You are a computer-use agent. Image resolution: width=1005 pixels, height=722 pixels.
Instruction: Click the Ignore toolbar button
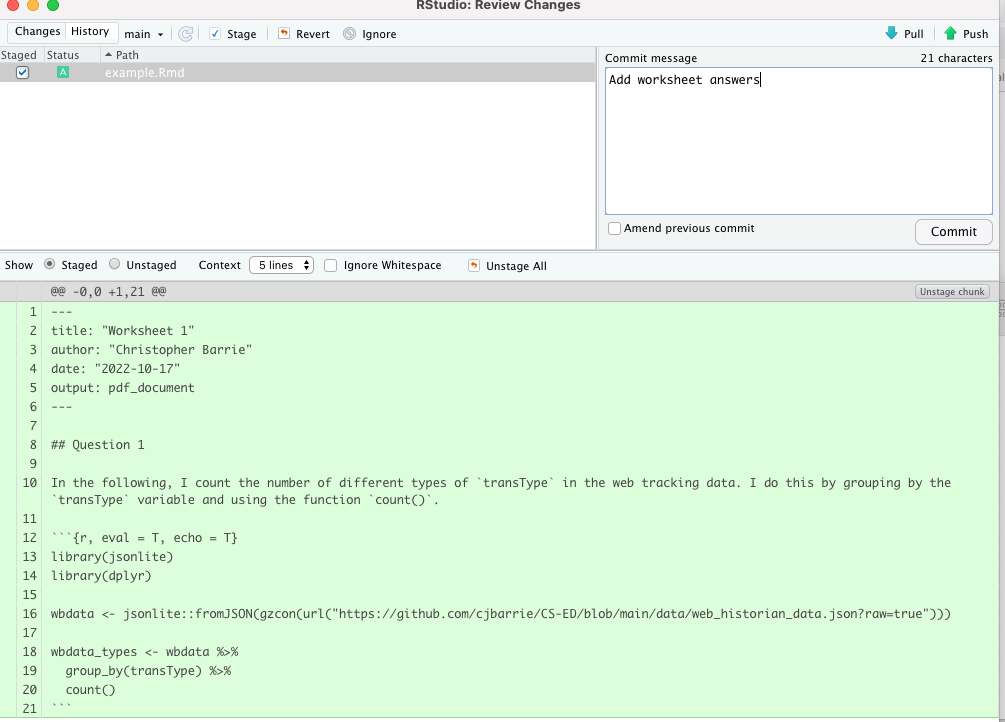pyautogui.click(x=370, y=34)
